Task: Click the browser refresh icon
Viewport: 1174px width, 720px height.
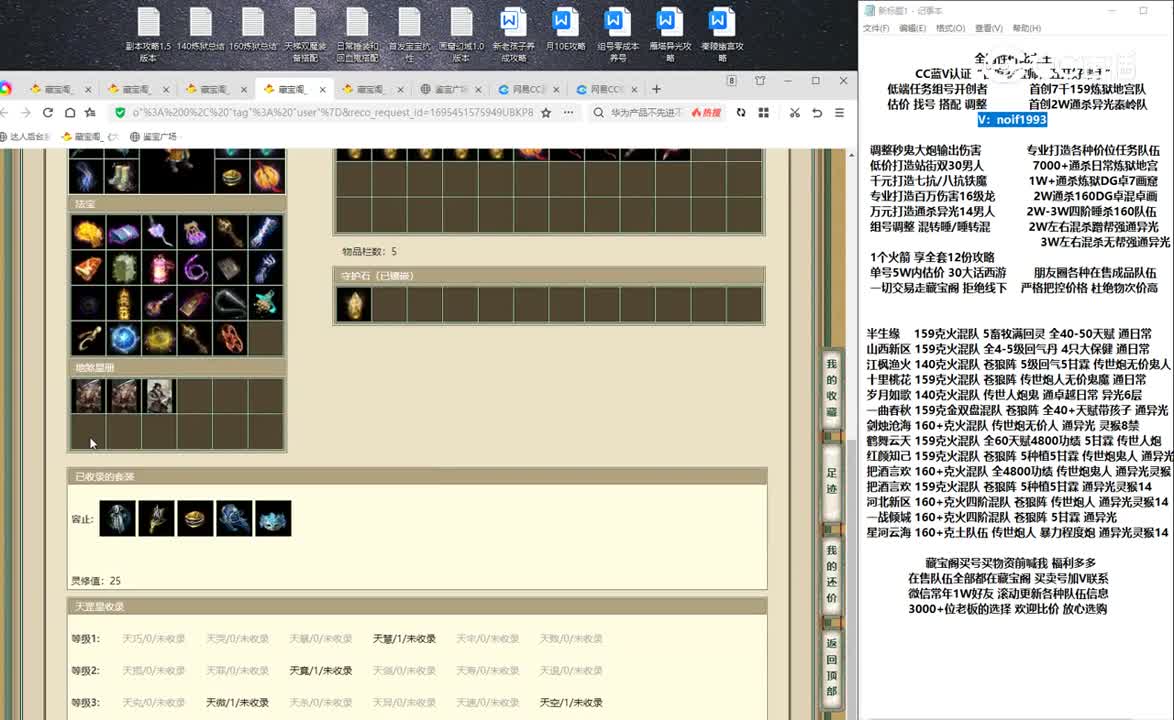Action: [48, 112]
